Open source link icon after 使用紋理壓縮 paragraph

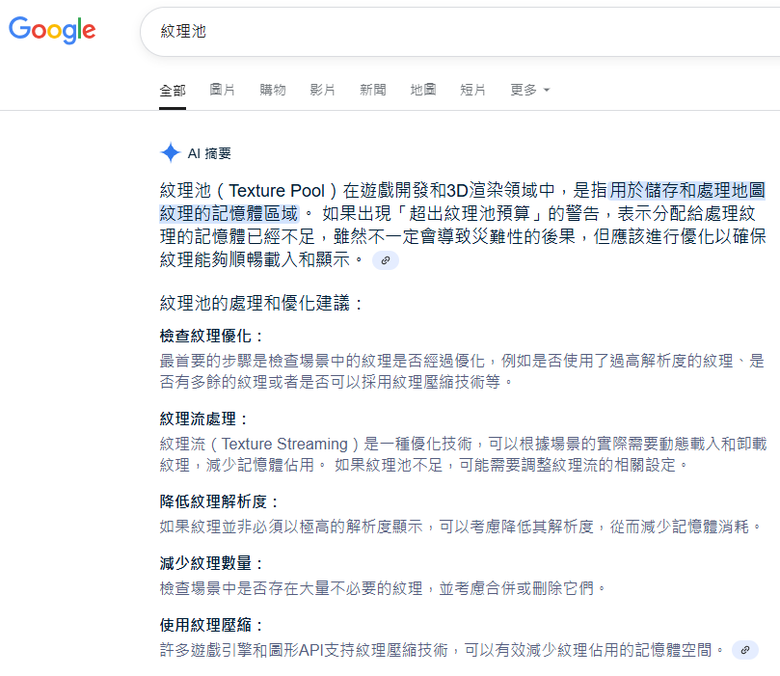pyautogui.click(x=745, y=650)
